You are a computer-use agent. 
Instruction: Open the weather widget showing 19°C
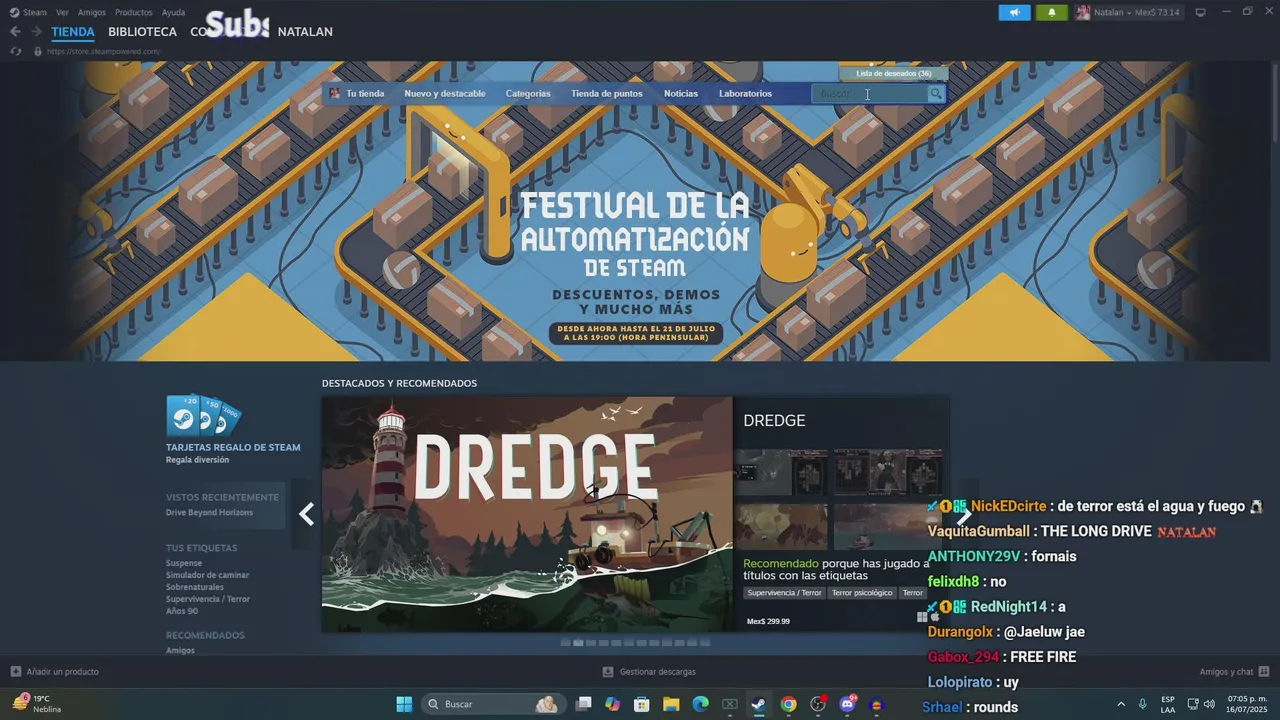tap(36, 704)
